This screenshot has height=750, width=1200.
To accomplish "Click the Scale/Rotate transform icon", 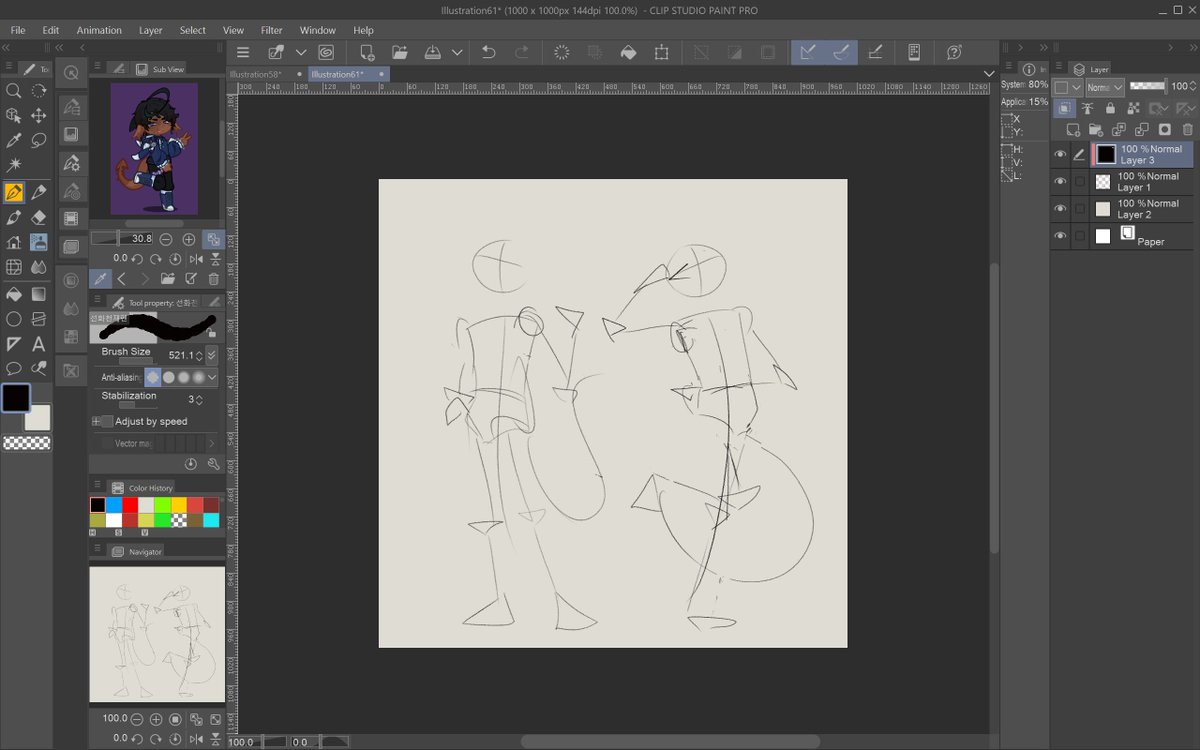I will (661, 52).
